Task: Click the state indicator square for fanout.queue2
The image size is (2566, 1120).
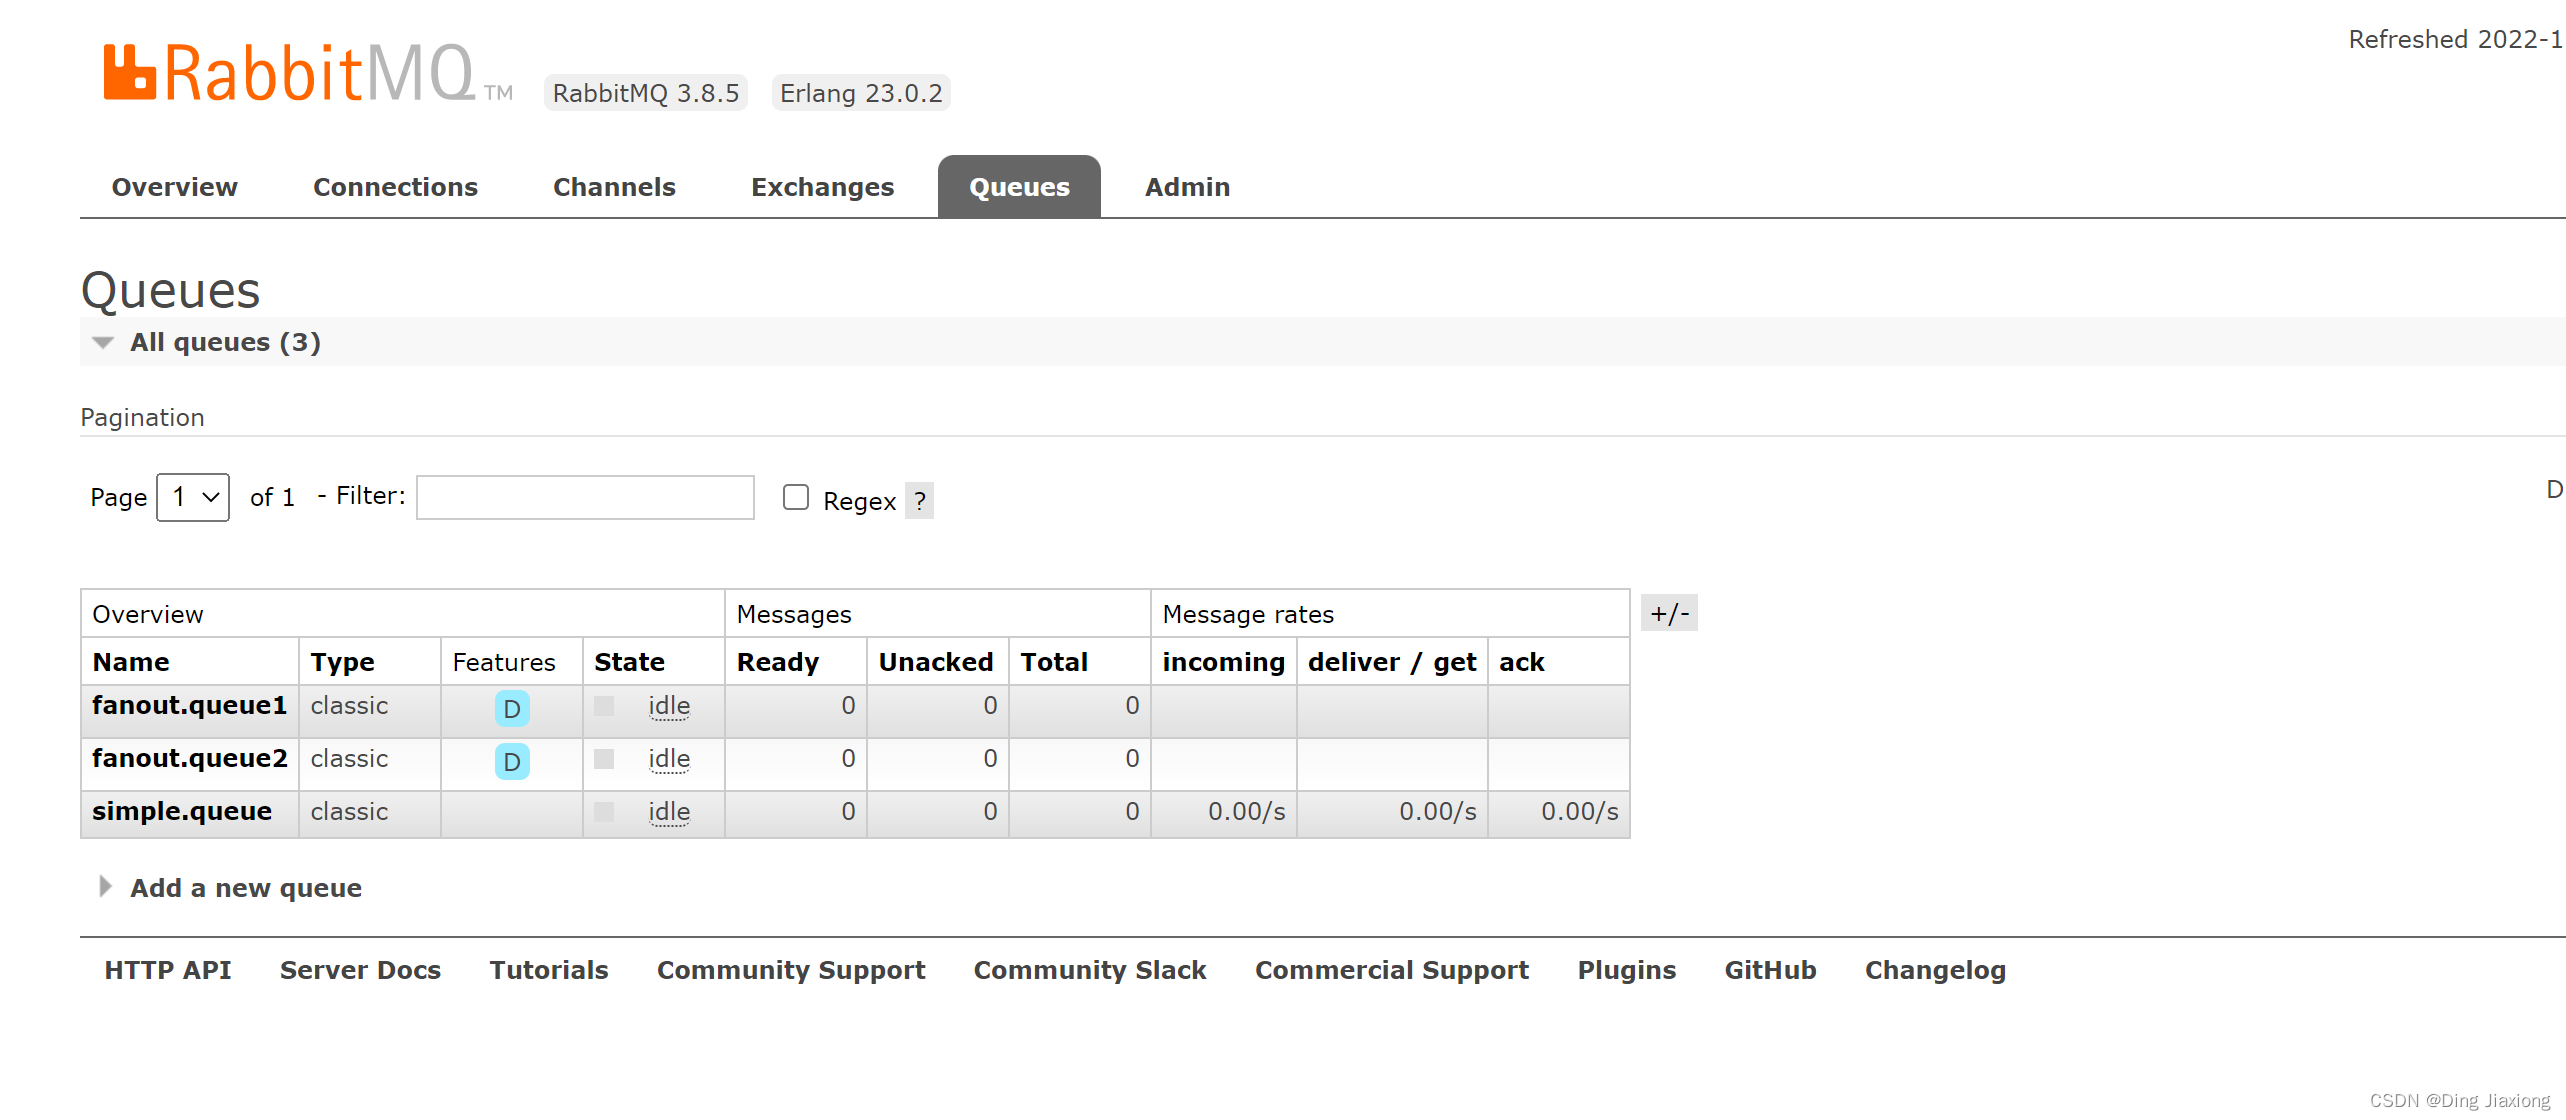Action: tap(604, 759)
